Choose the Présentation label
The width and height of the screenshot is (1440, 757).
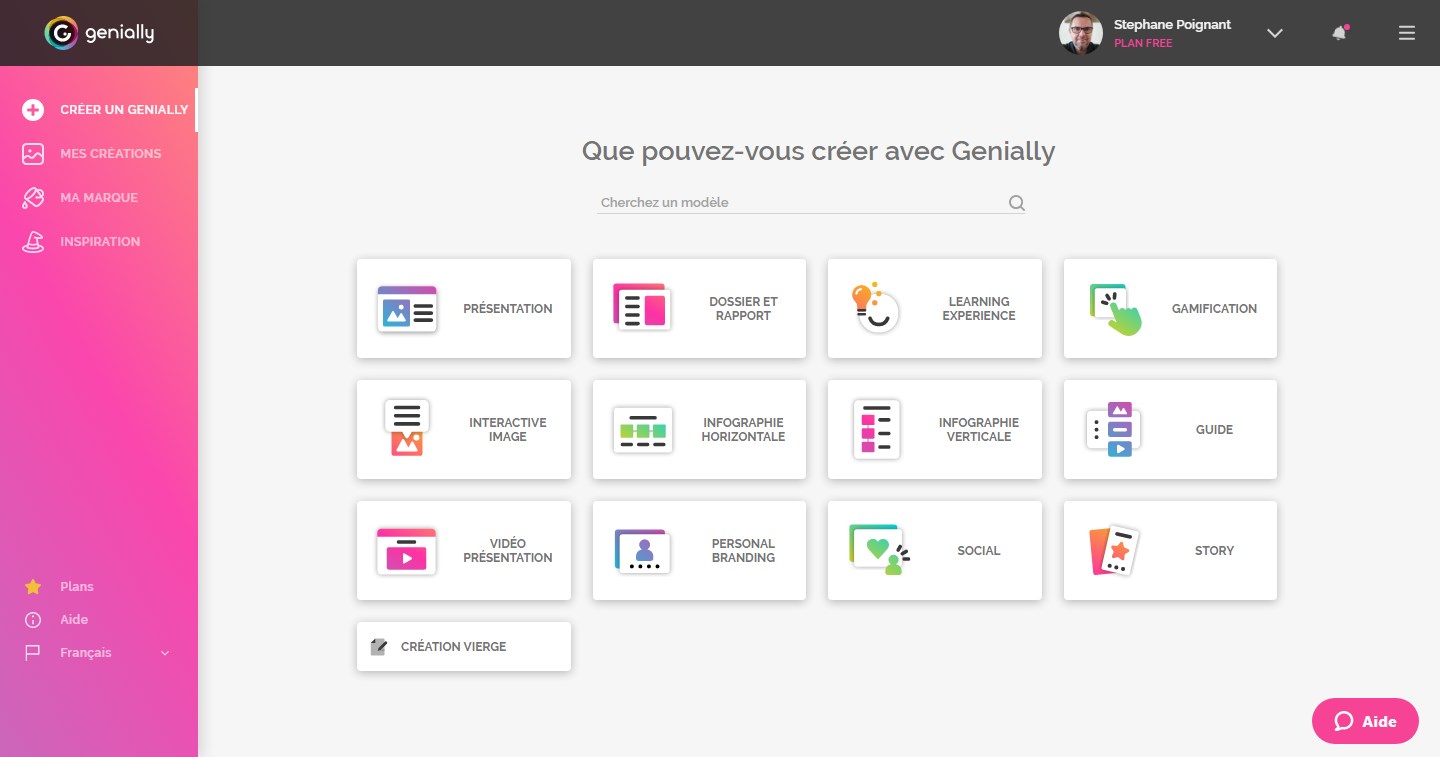(508, 309)
